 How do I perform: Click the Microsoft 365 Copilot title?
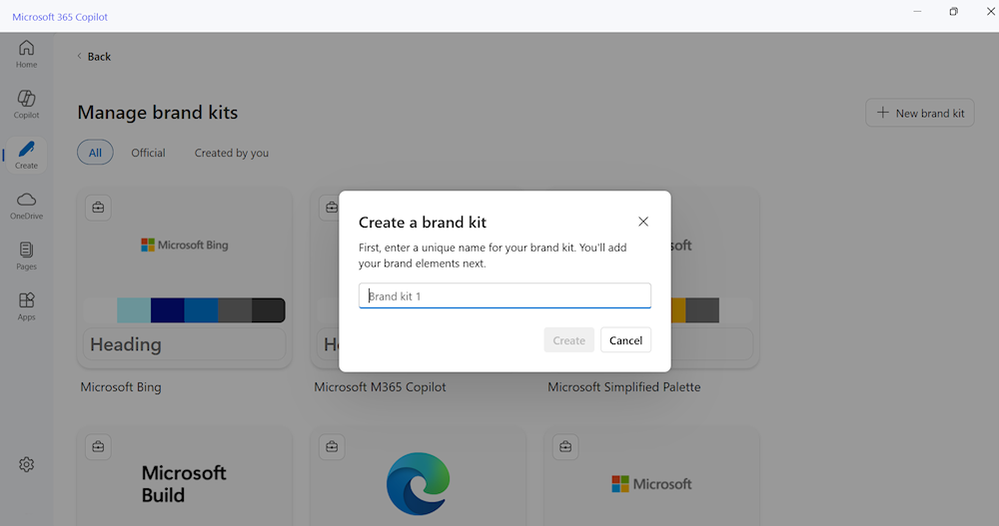point(60,17)
